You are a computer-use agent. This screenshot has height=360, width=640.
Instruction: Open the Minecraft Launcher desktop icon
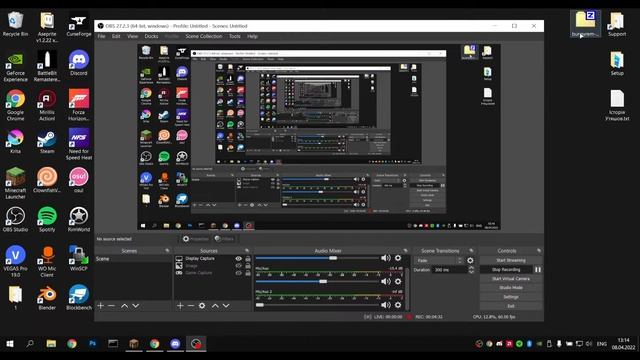click(15, 183)
